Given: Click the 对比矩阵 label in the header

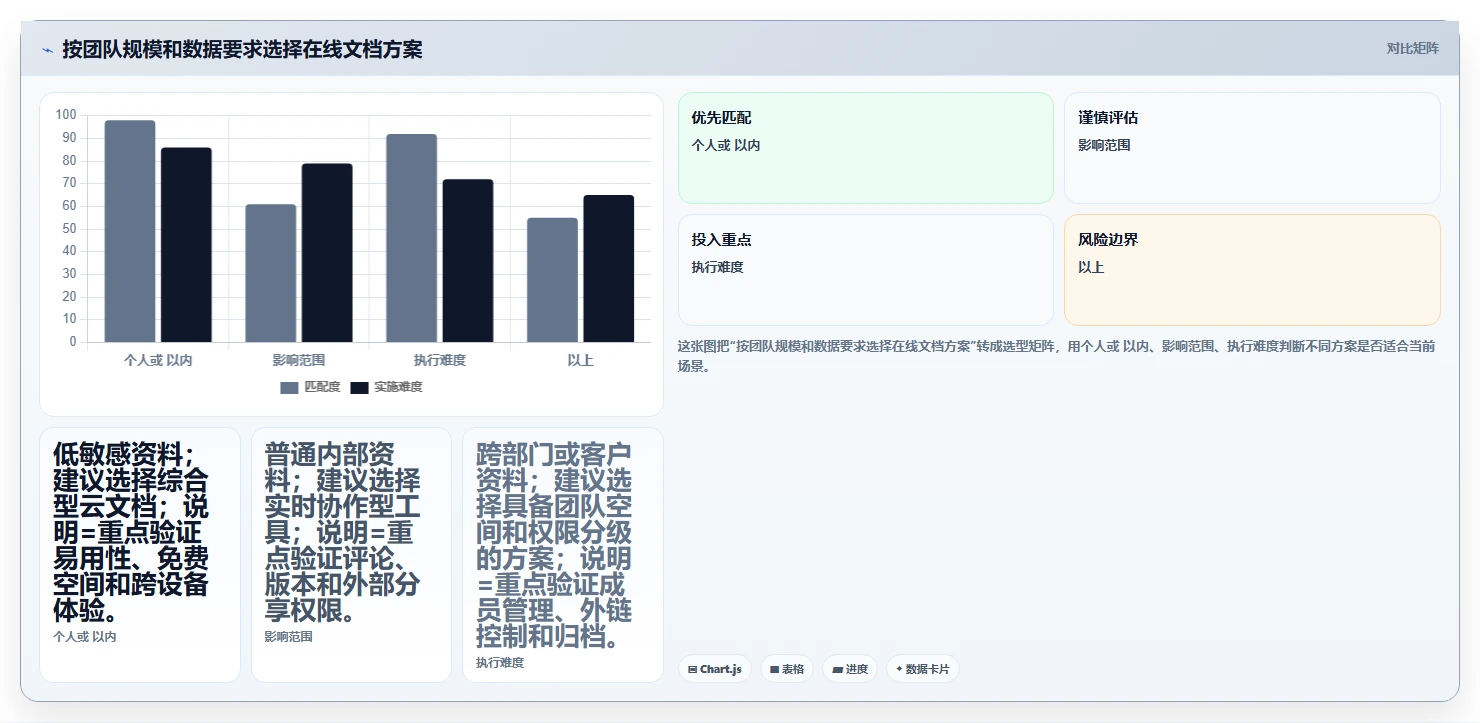Looking at the screenshot, I should click(1412, 49).
